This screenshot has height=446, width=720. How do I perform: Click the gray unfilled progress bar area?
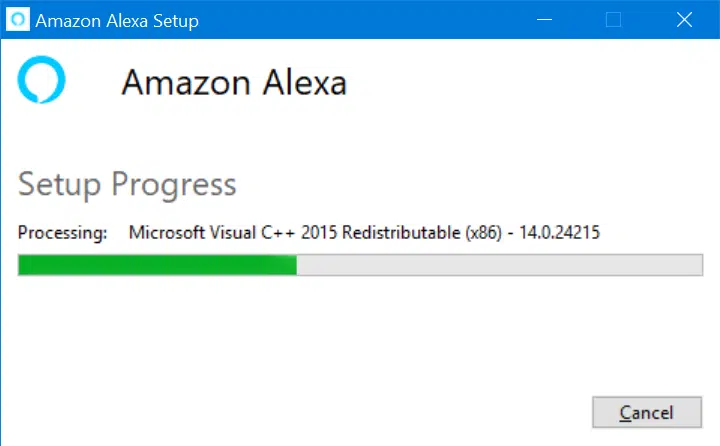point(500,265)
